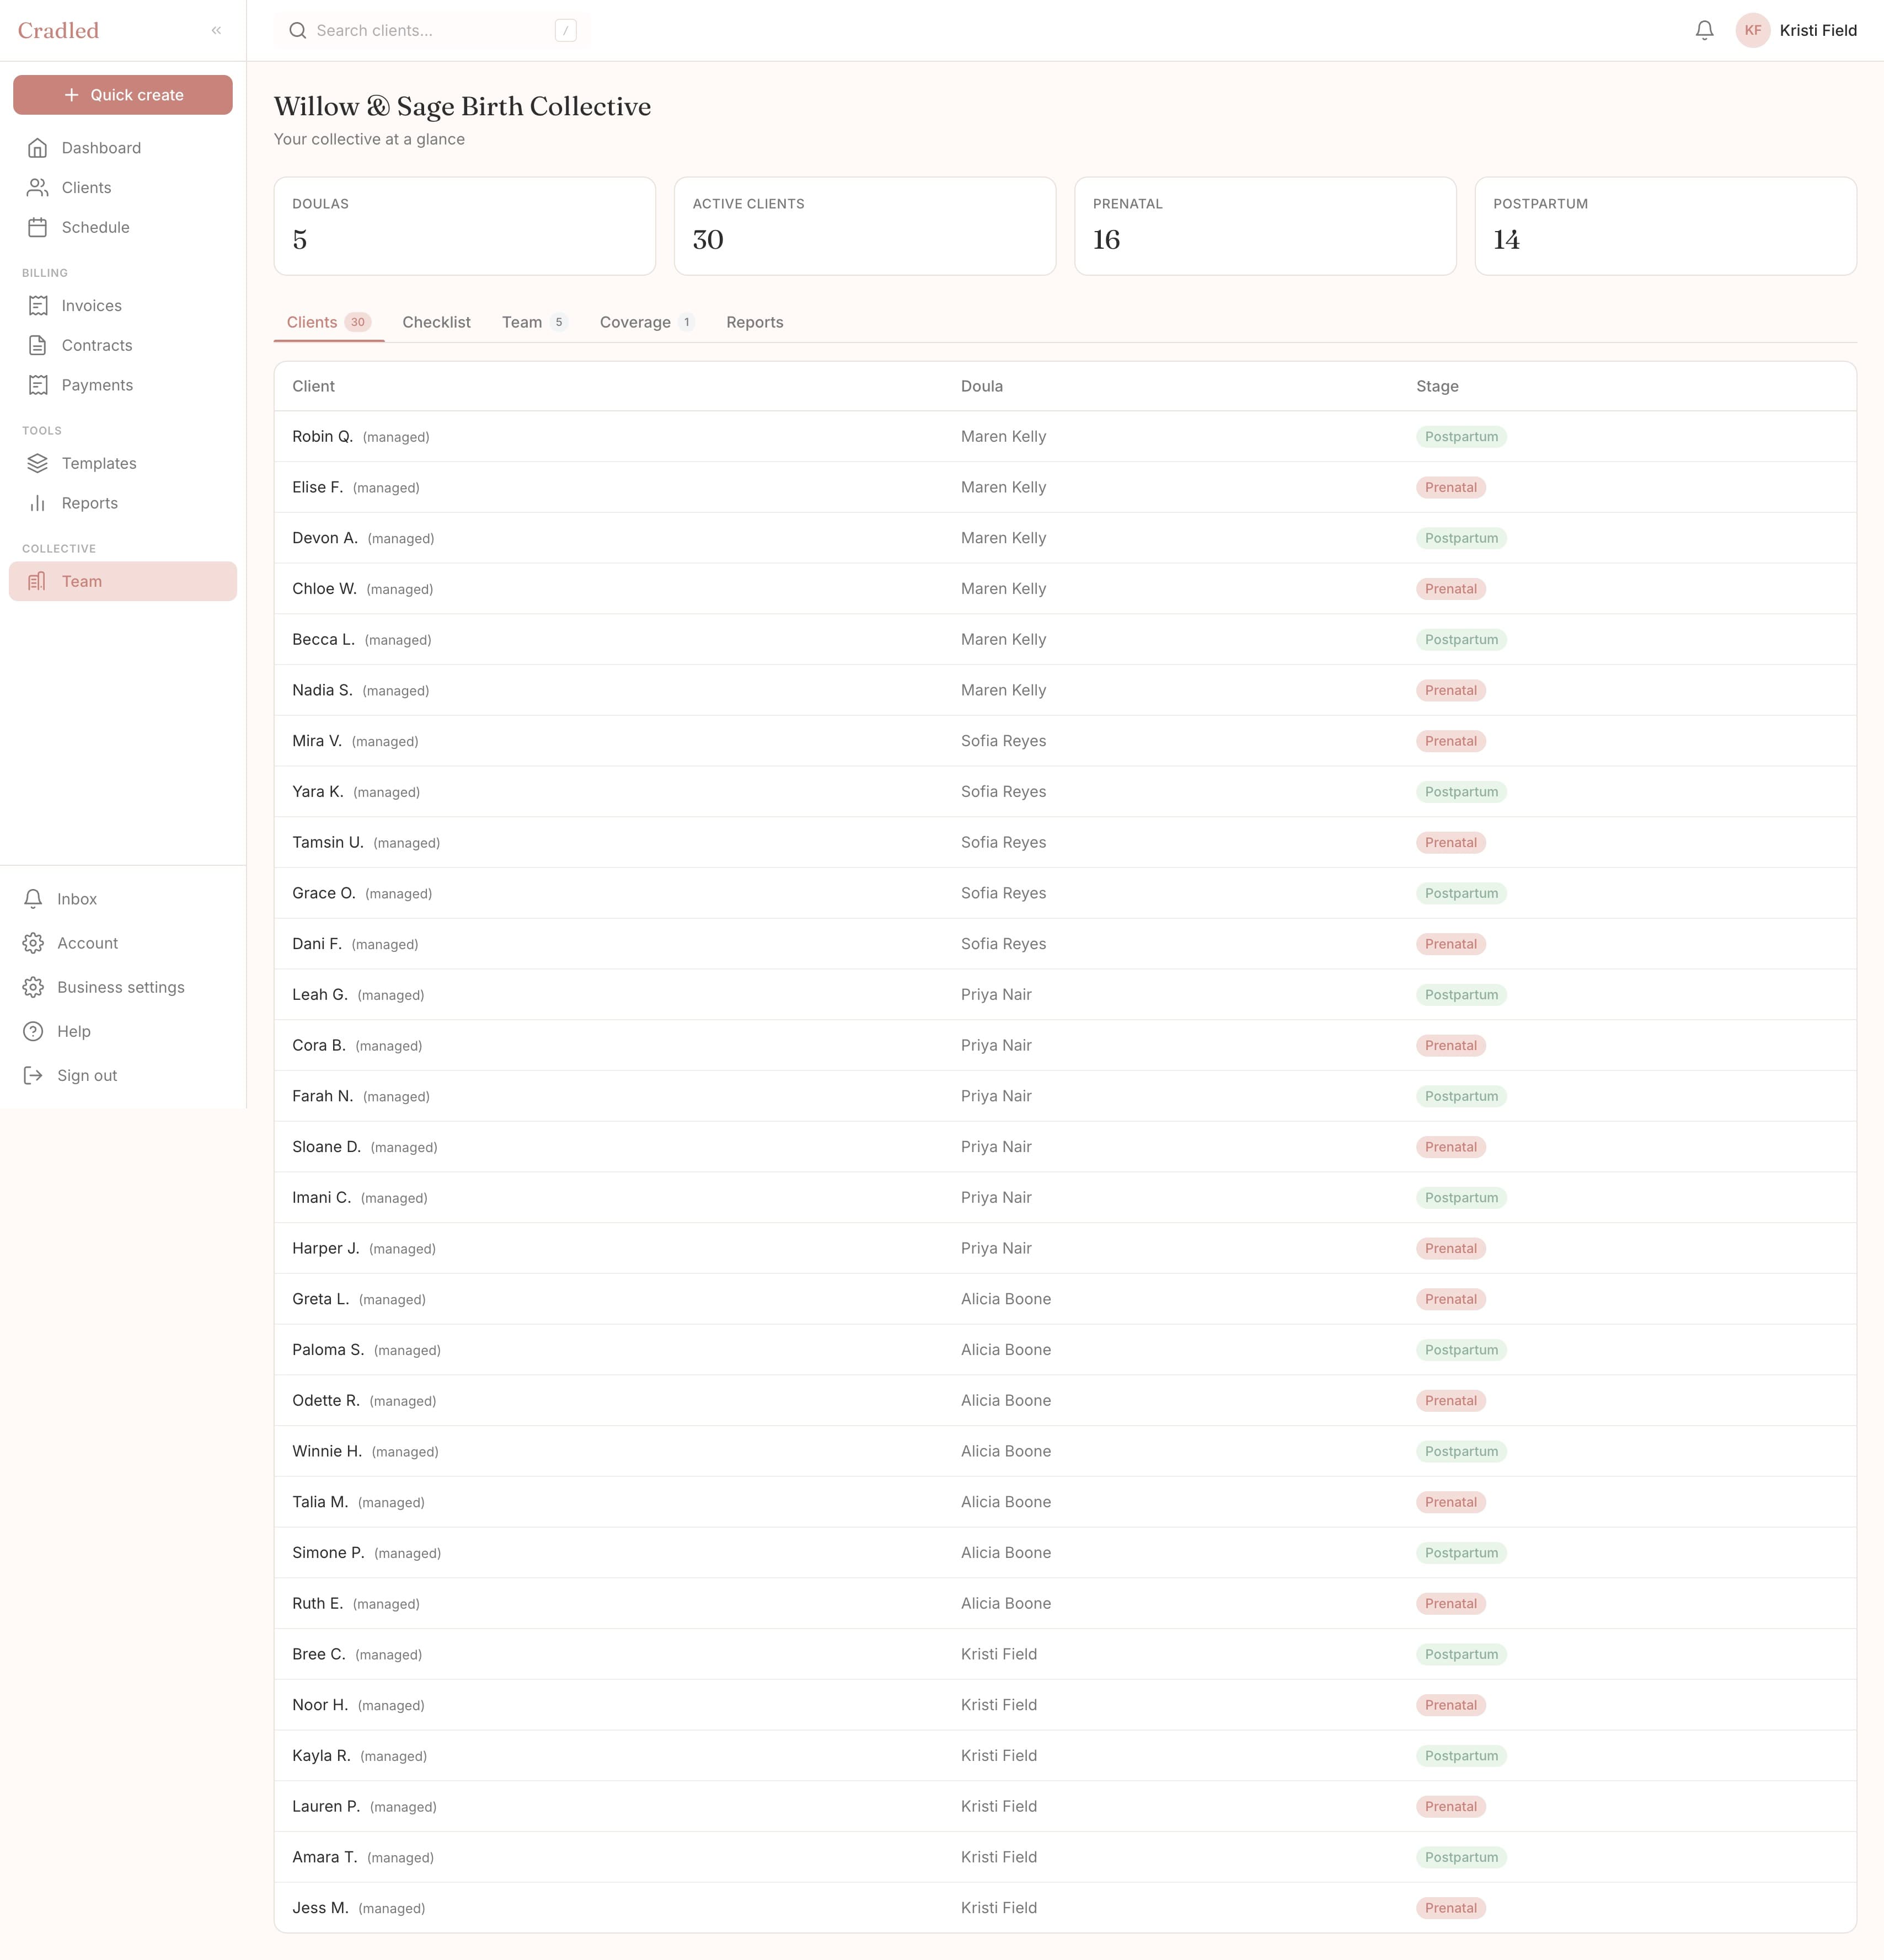Click the Prenatal stat card
1884x1960 pixels.
tap(1265, 226)
